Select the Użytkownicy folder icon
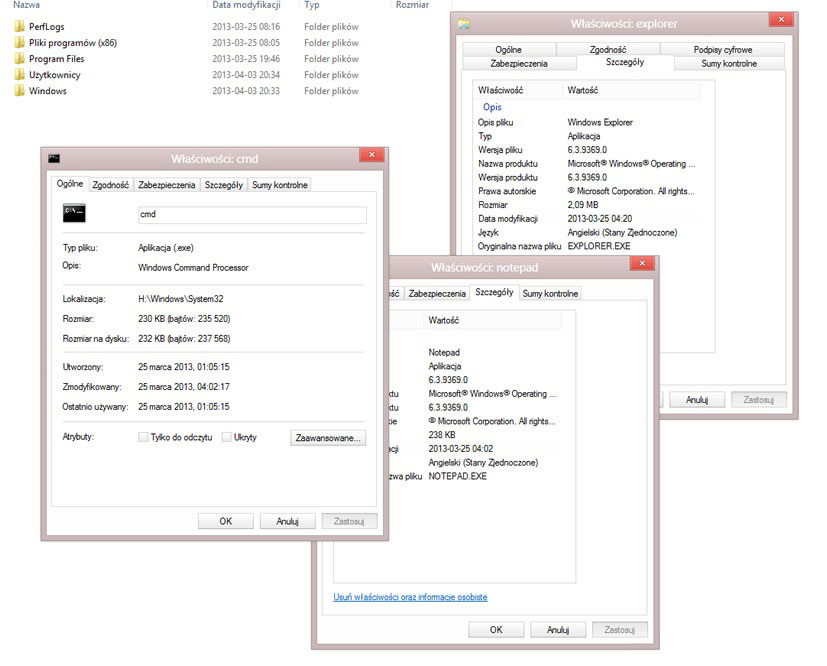The width and height of the screenshot is (827, 666). [x=20, y=75]
